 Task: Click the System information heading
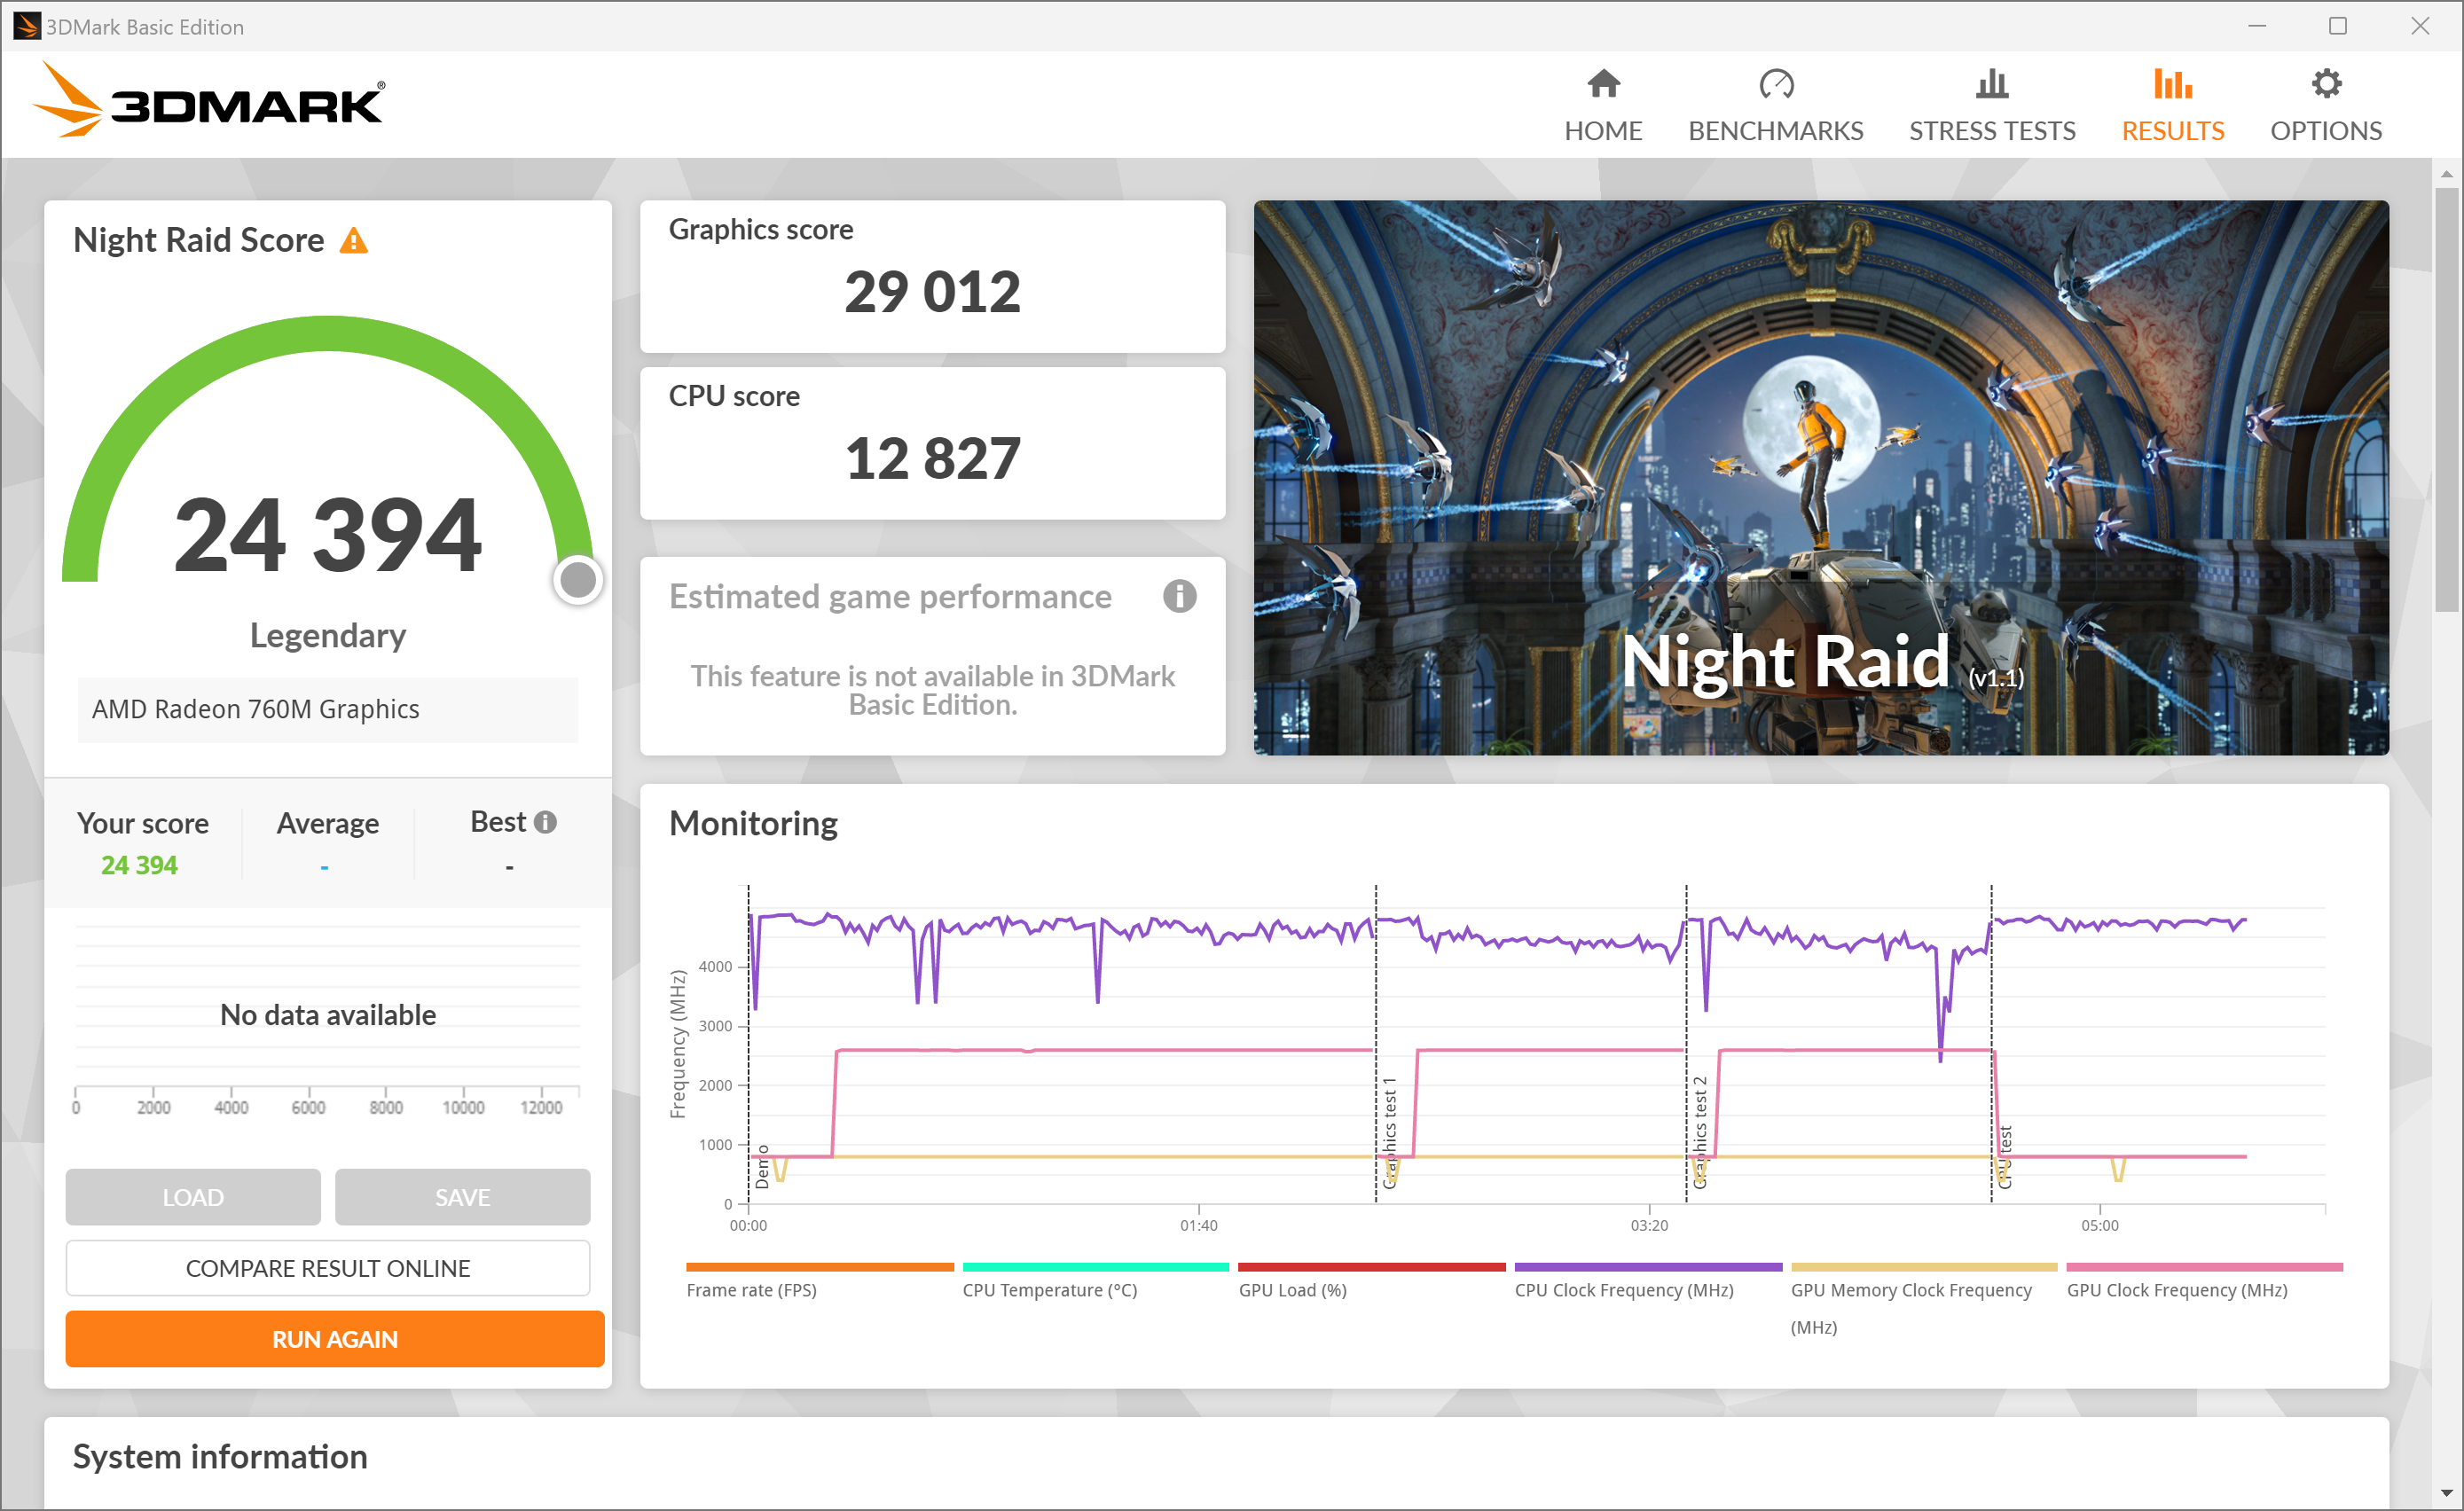pos(220,1457)
